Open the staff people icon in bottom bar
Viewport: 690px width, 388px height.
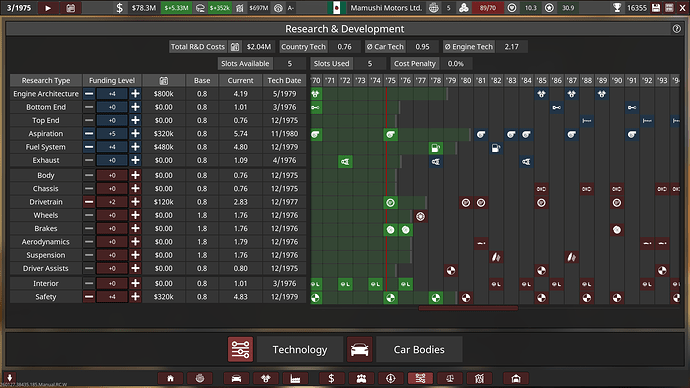(361, 378)
